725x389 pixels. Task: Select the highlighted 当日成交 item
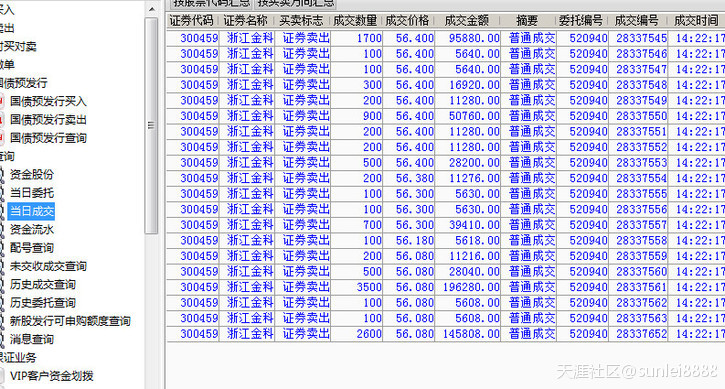coord(31,211)
